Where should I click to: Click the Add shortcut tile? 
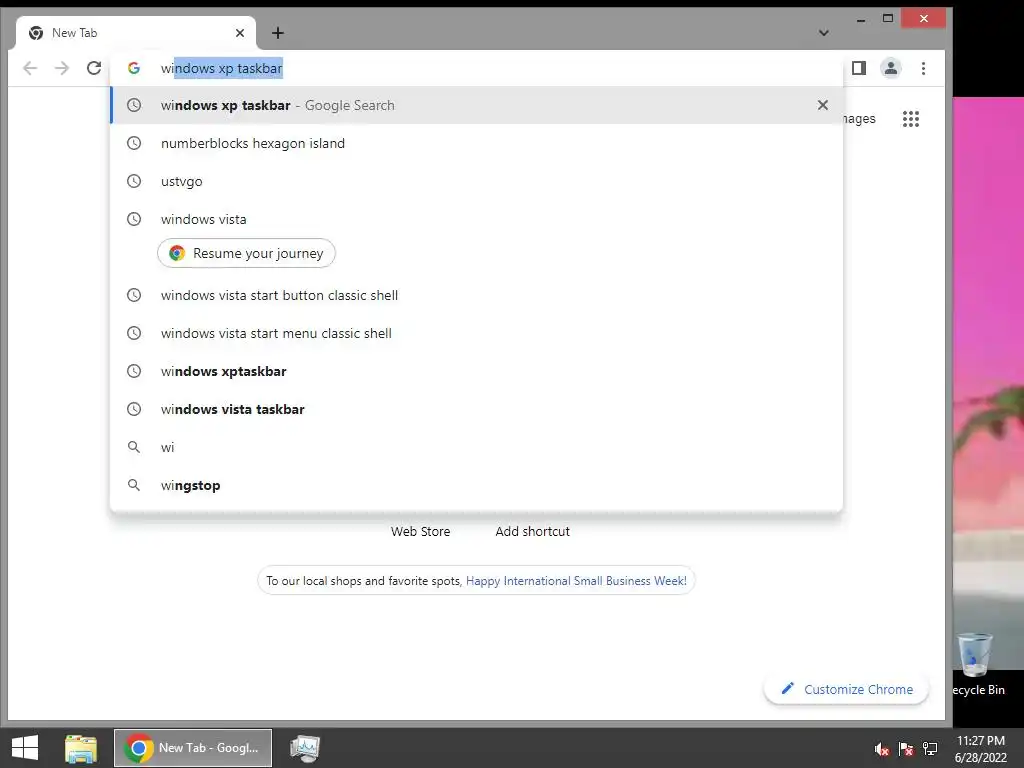[x=532, y=532]
